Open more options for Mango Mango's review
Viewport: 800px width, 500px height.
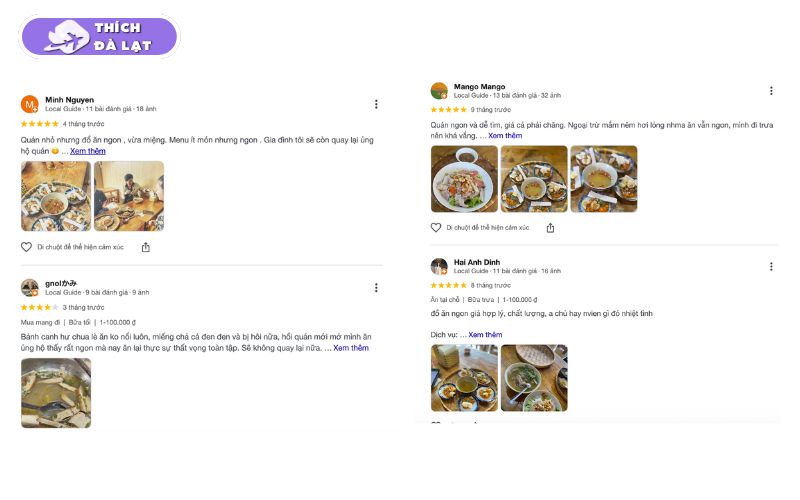[771, 90]
